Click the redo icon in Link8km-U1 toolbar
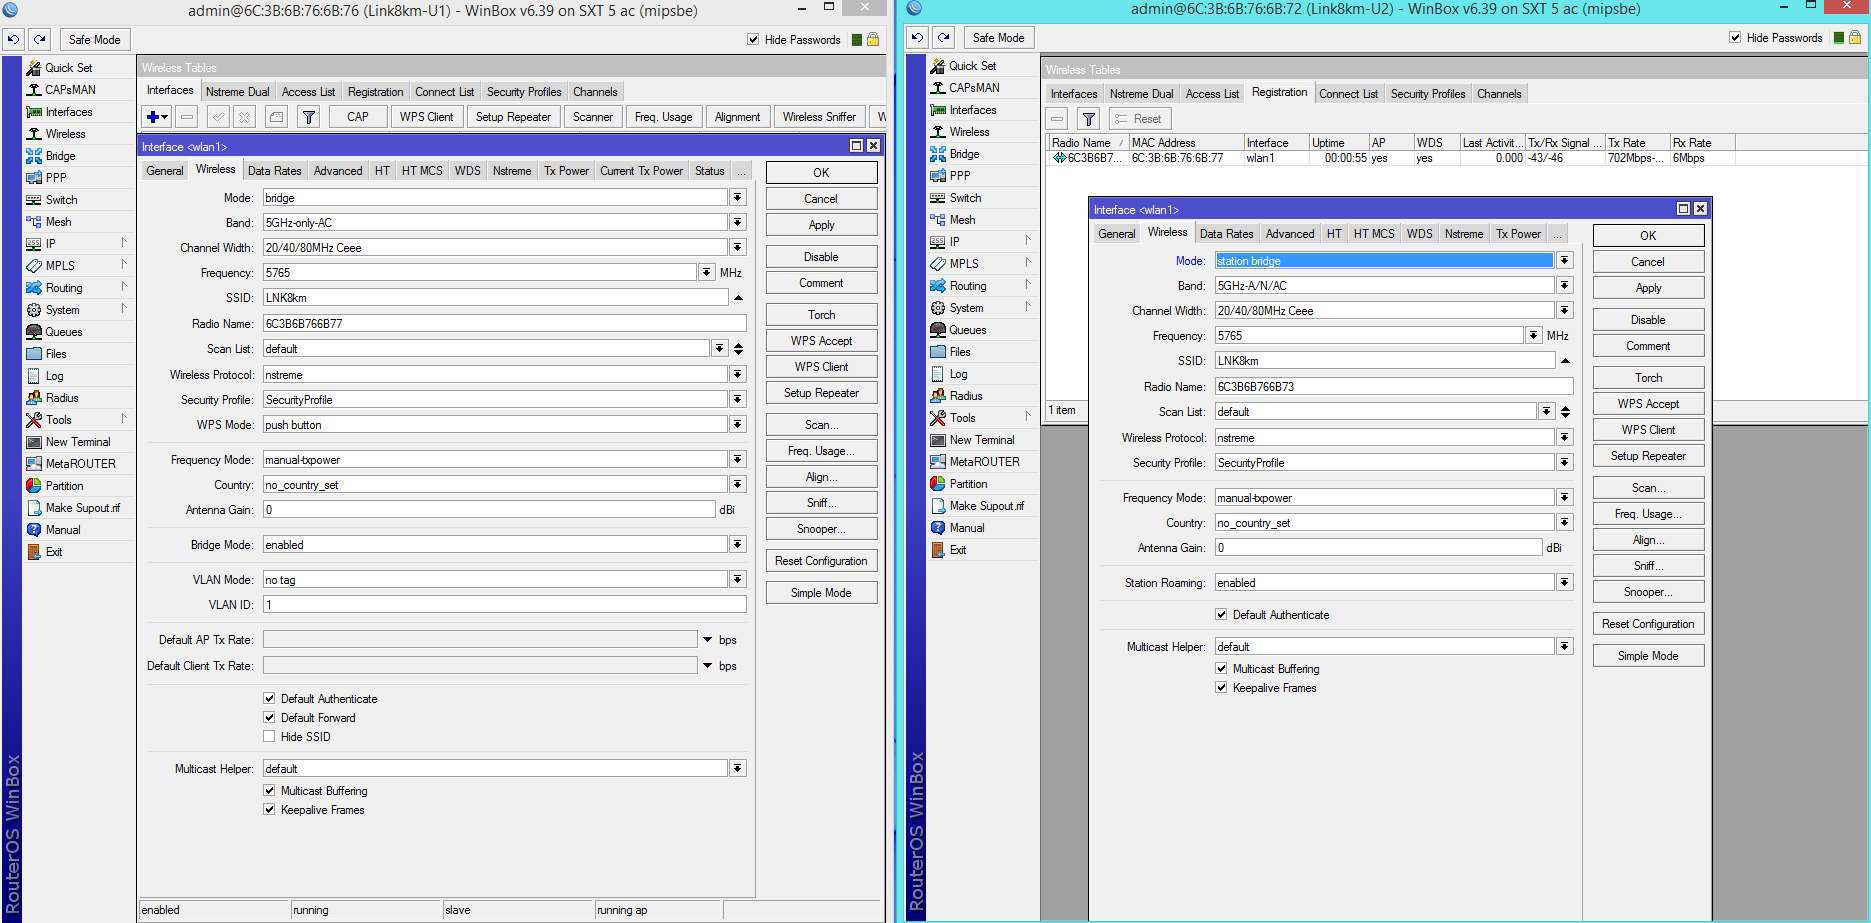 click(39, 40)
